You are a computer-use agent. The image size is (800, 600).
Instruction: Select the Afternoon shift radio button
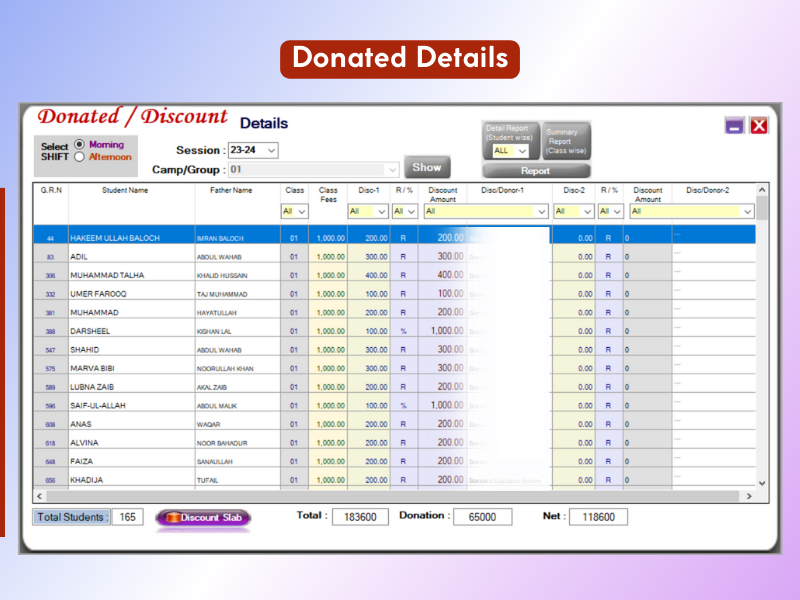click(x=80, y=157)
